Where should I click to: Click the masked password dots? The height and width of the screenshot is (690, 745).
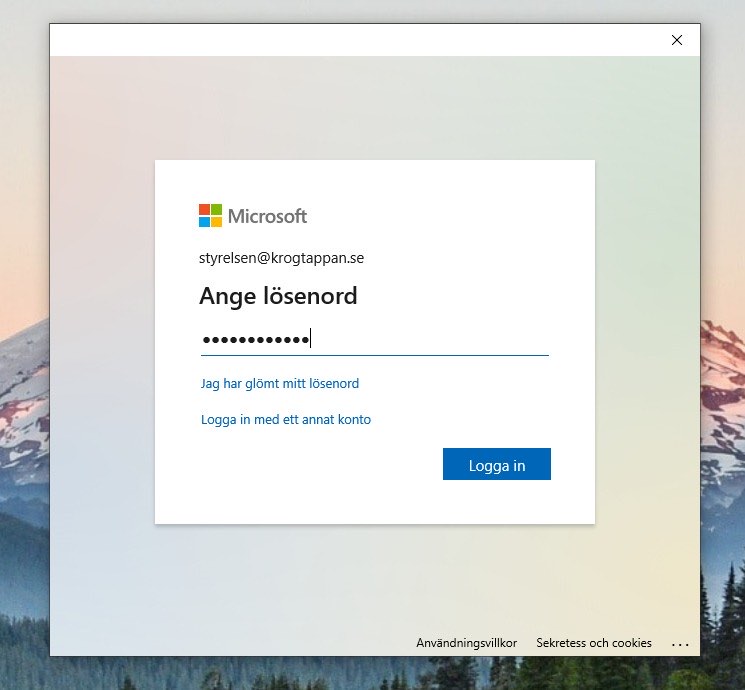coord(255,340)
